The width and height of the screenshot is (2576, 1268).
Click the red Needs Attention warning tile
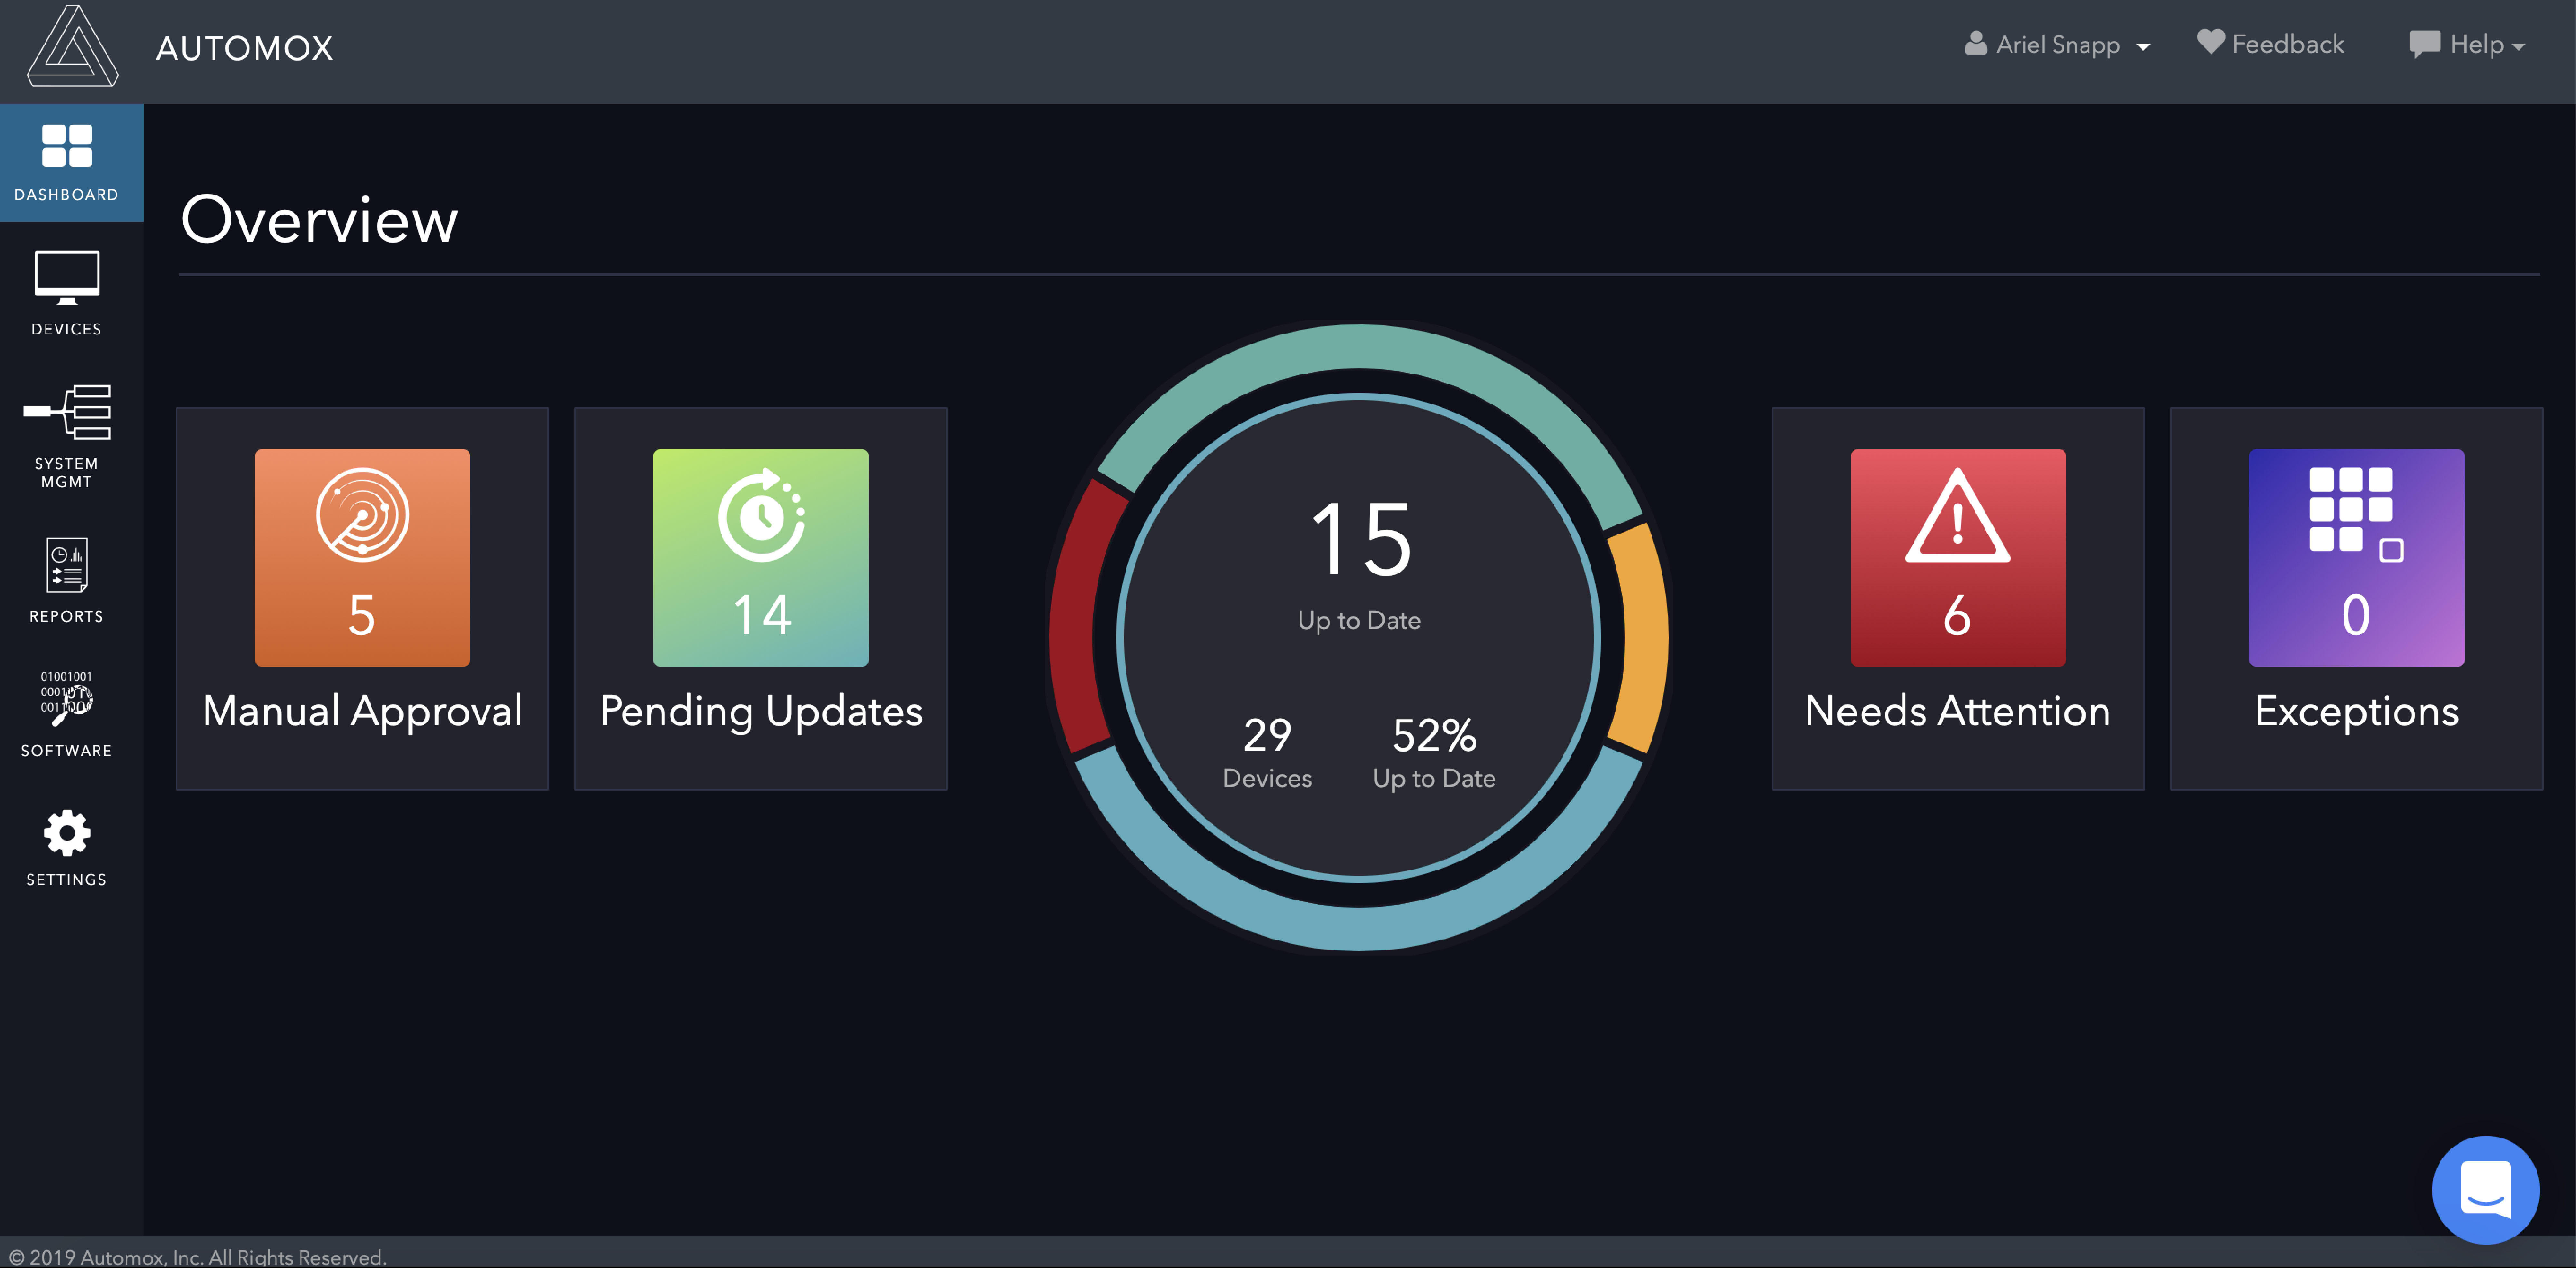(1957, 557)
